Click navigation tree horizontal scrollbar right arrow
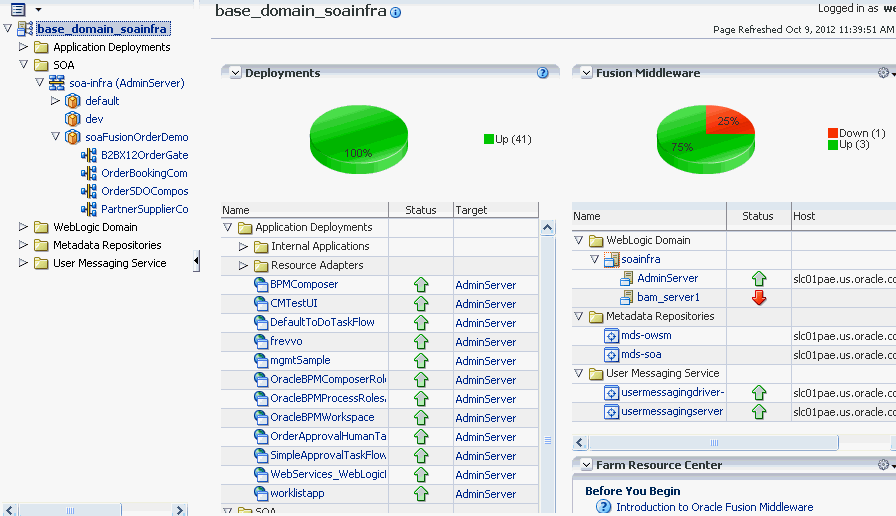This screenshot has height=516, width=896. coord(179,510)
